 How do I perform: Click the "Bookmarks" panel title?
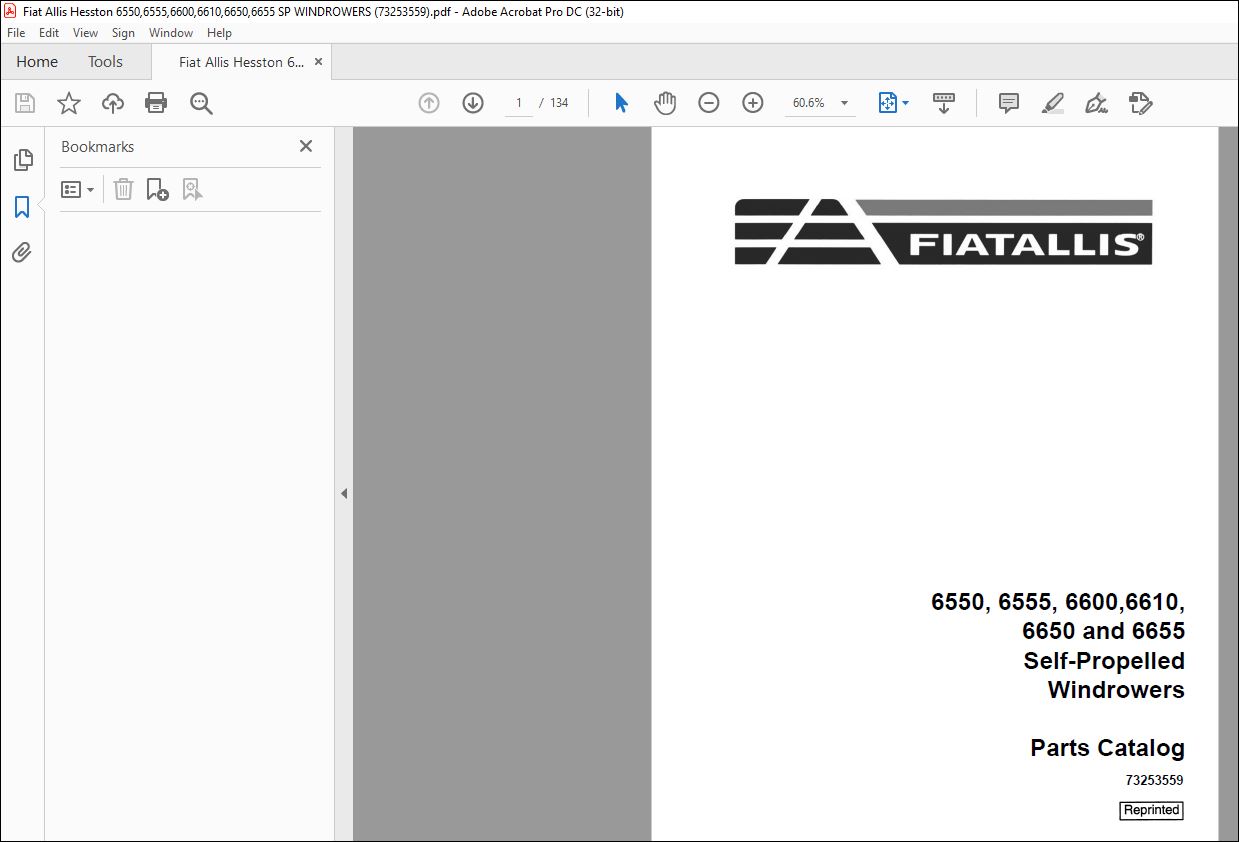97,146
